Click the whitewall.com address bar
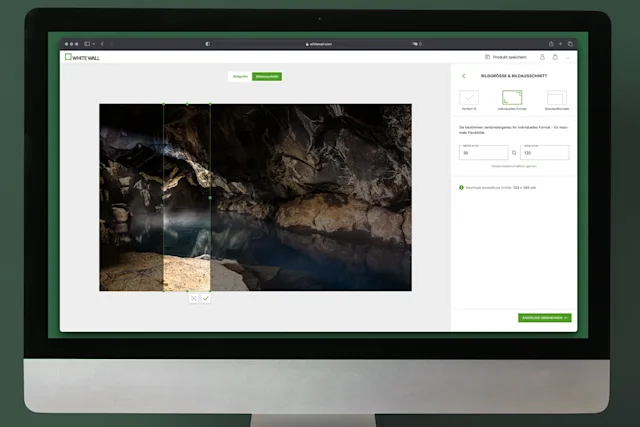 click(319, 44)
